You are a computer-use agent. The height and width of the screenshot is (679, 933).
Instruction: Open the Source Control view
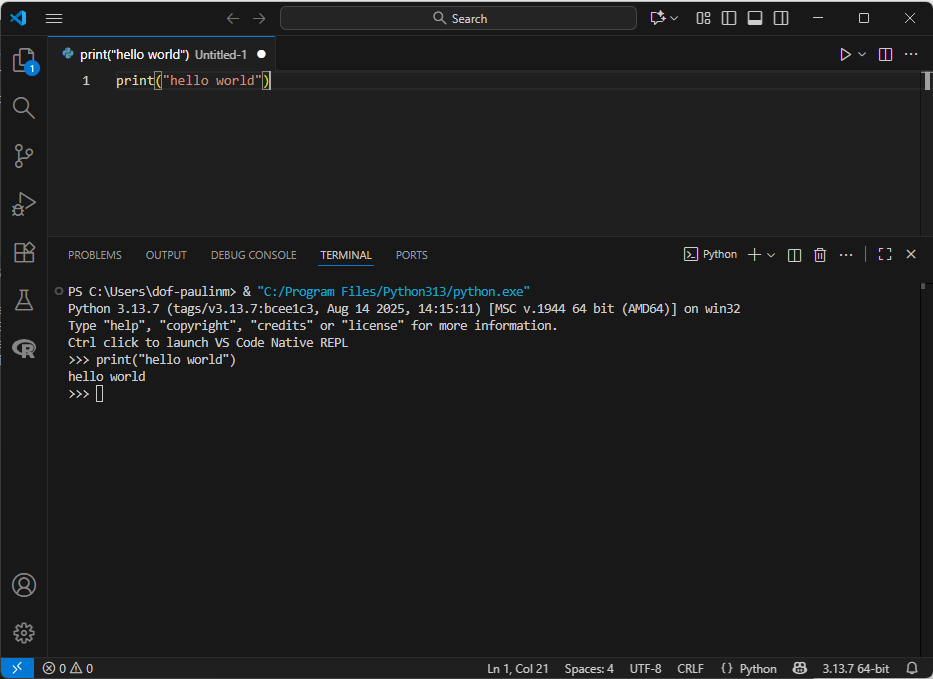(x=23, y=155)
